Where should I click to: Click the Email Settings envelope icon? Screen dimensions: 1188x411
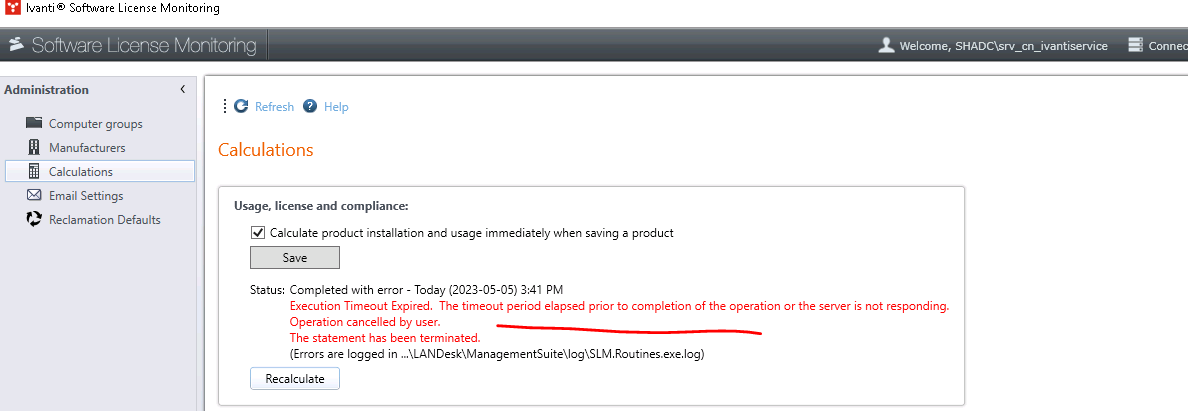pyautogui.click(x=33, y=195)
